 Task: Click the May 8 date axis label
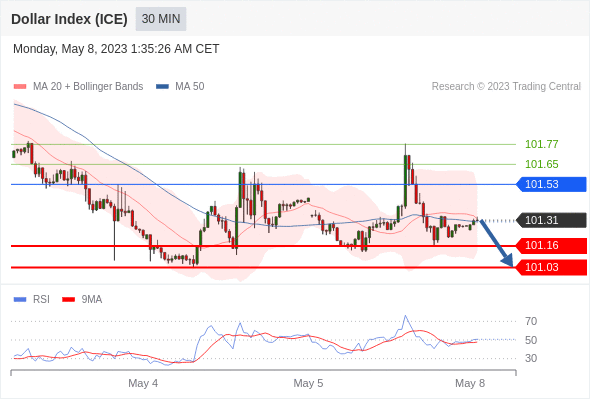pyautogui.click(x=470, y=383)
